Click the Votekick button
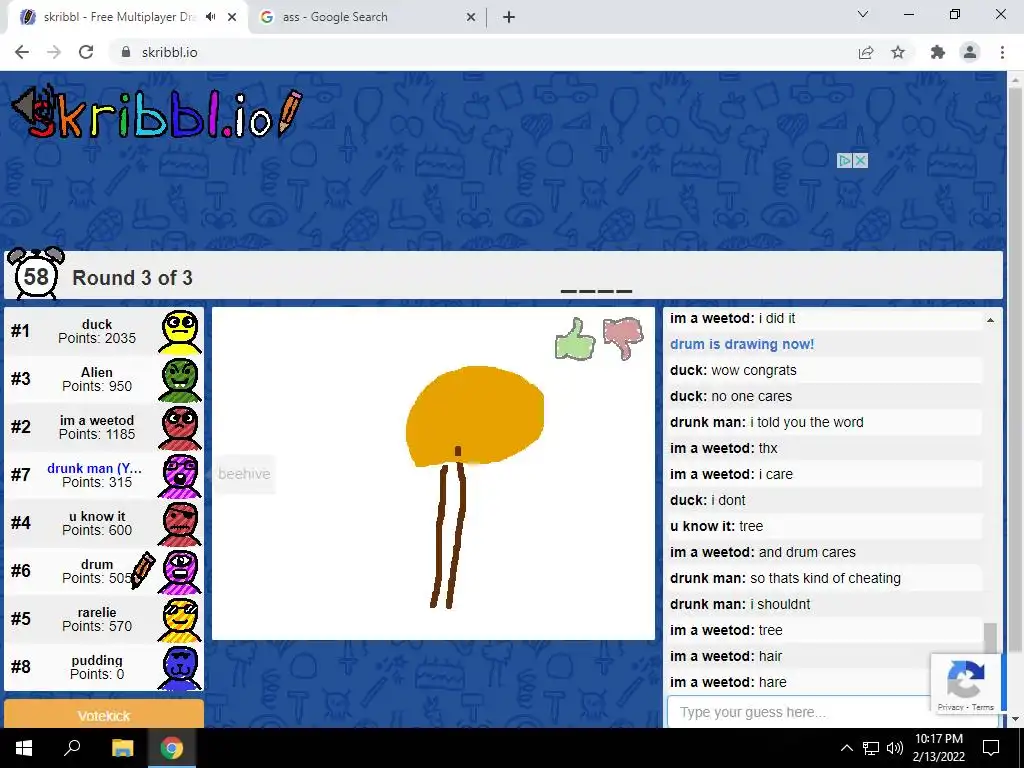The height and width of the screenshot is (768, 1024). (104, 716)
